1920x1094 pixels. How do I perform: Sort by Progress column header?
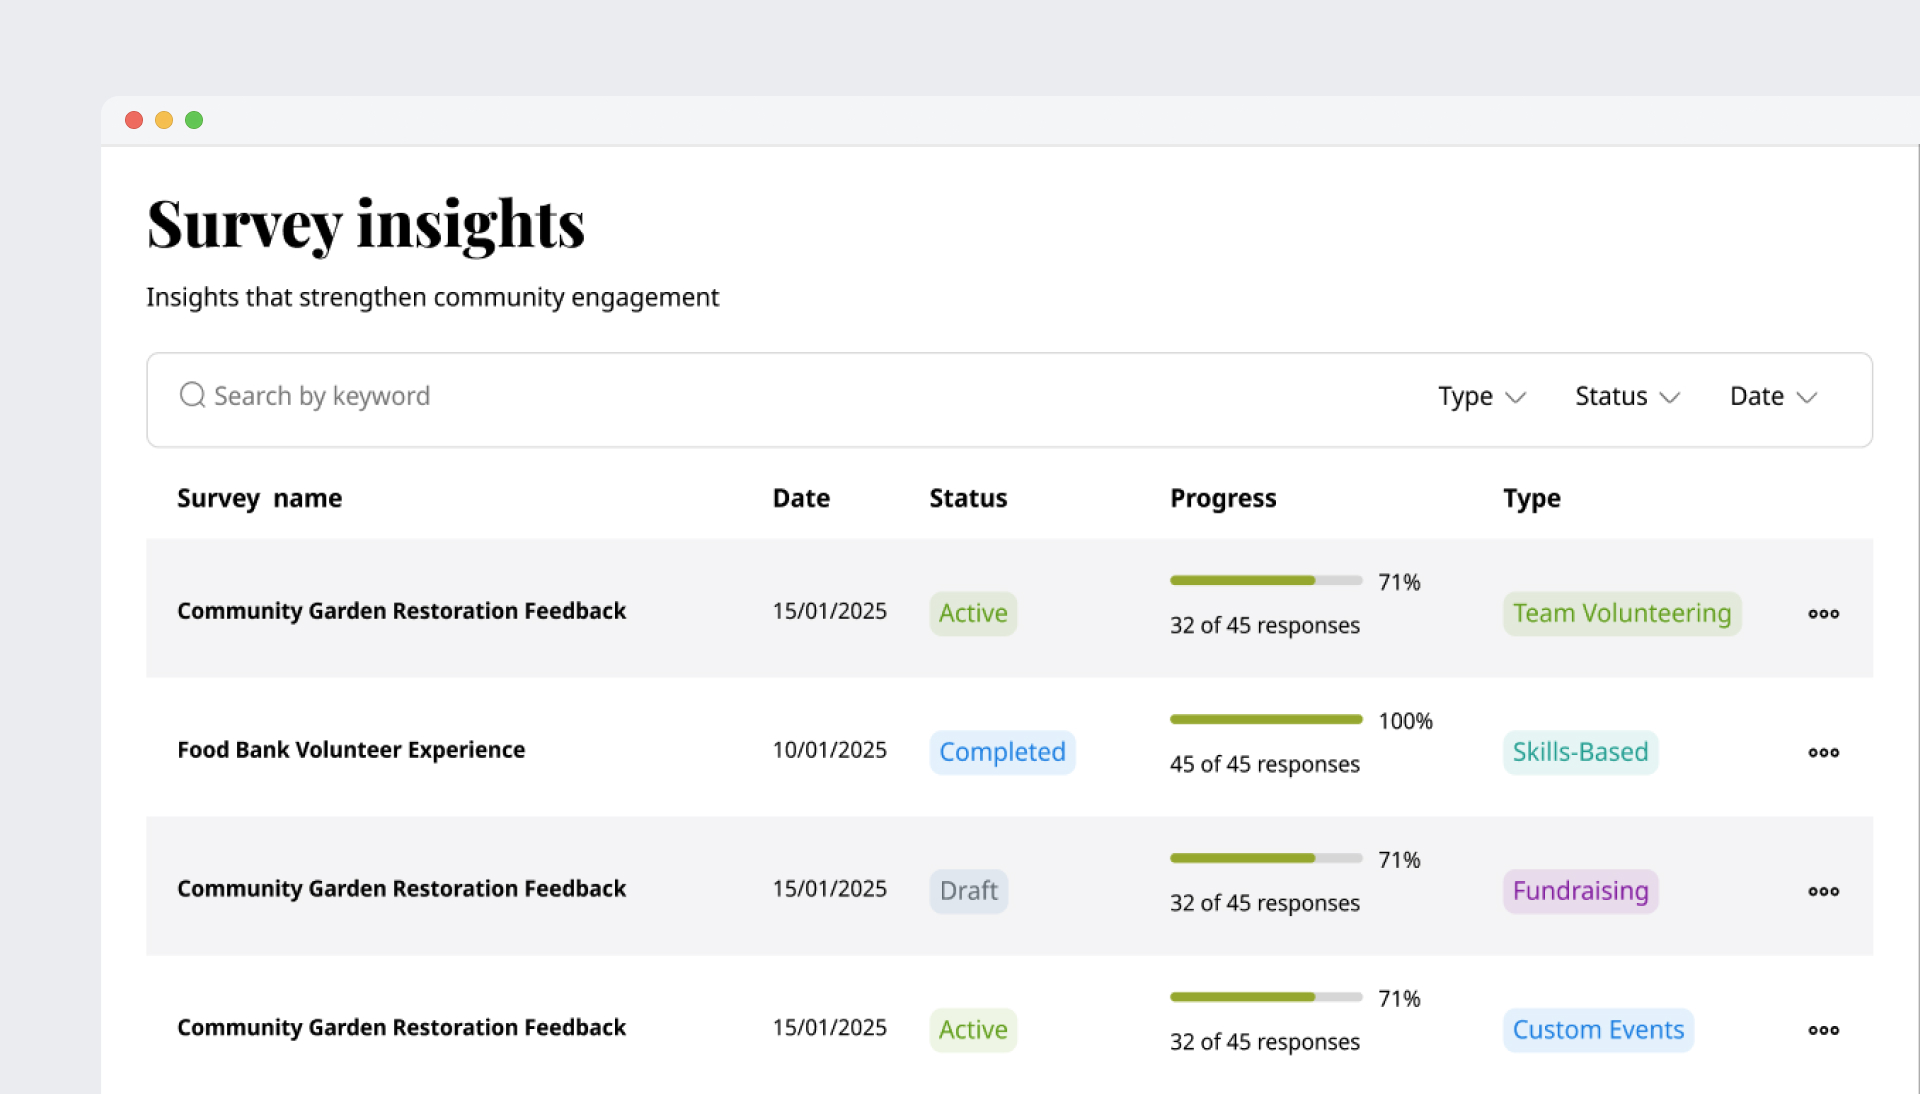(x=1222, y=498)
